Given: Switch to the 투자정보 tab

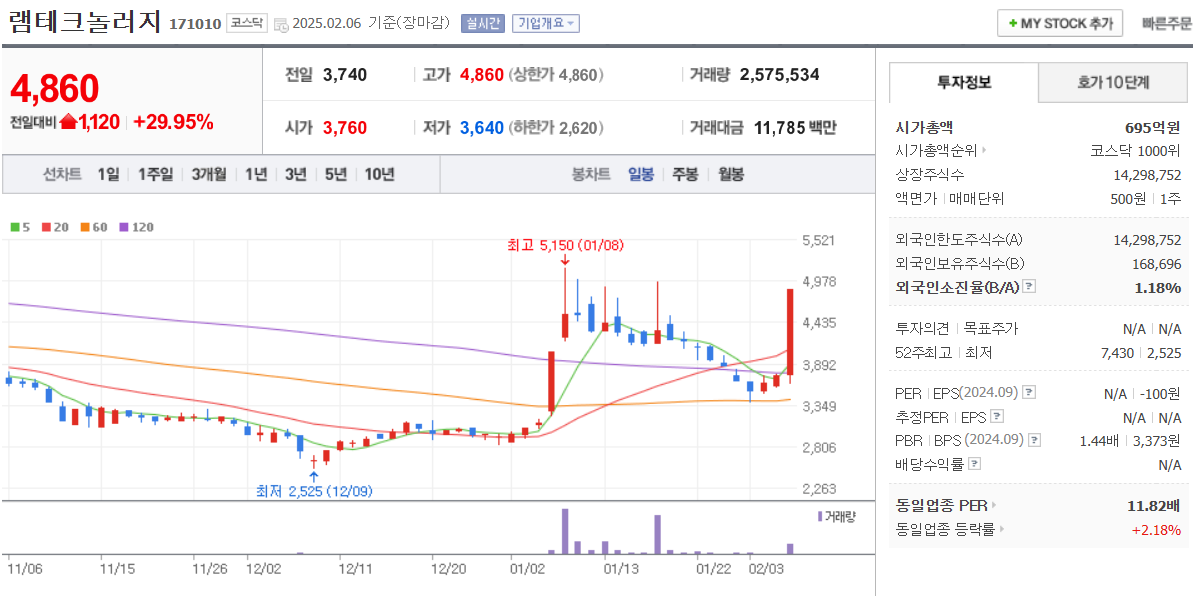Looking at the screenshot, I should point(963,82).
